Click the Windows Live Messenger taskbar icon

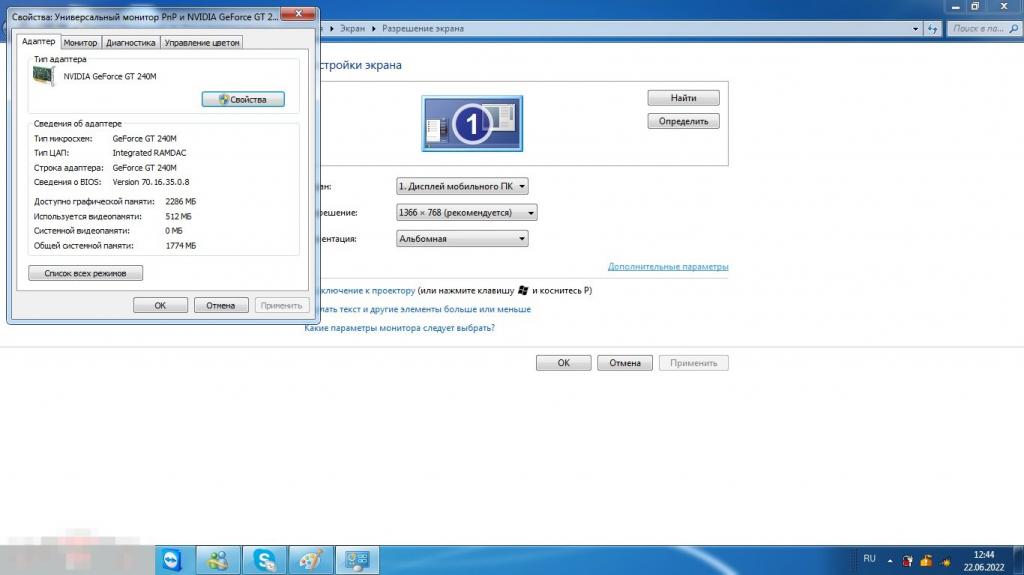(218, 560)
